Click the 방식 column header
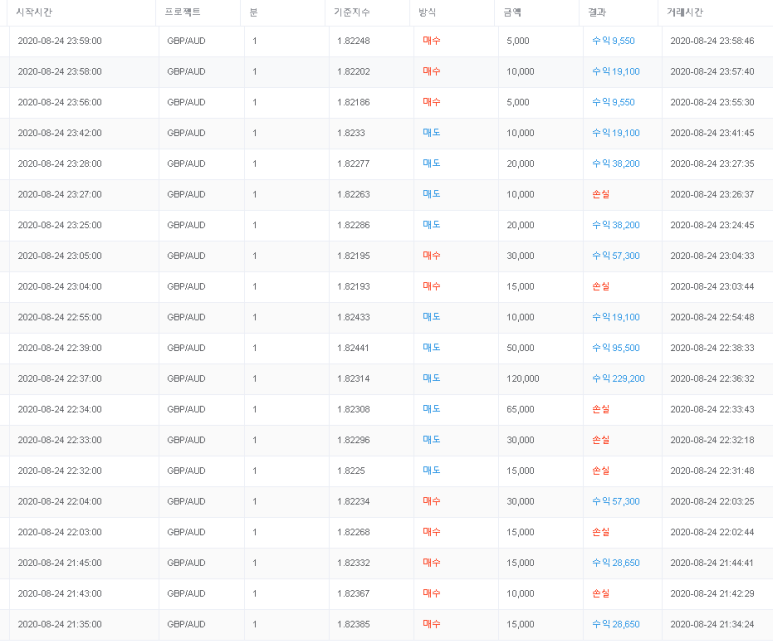773x644 pixels. (x=427, y=12)
